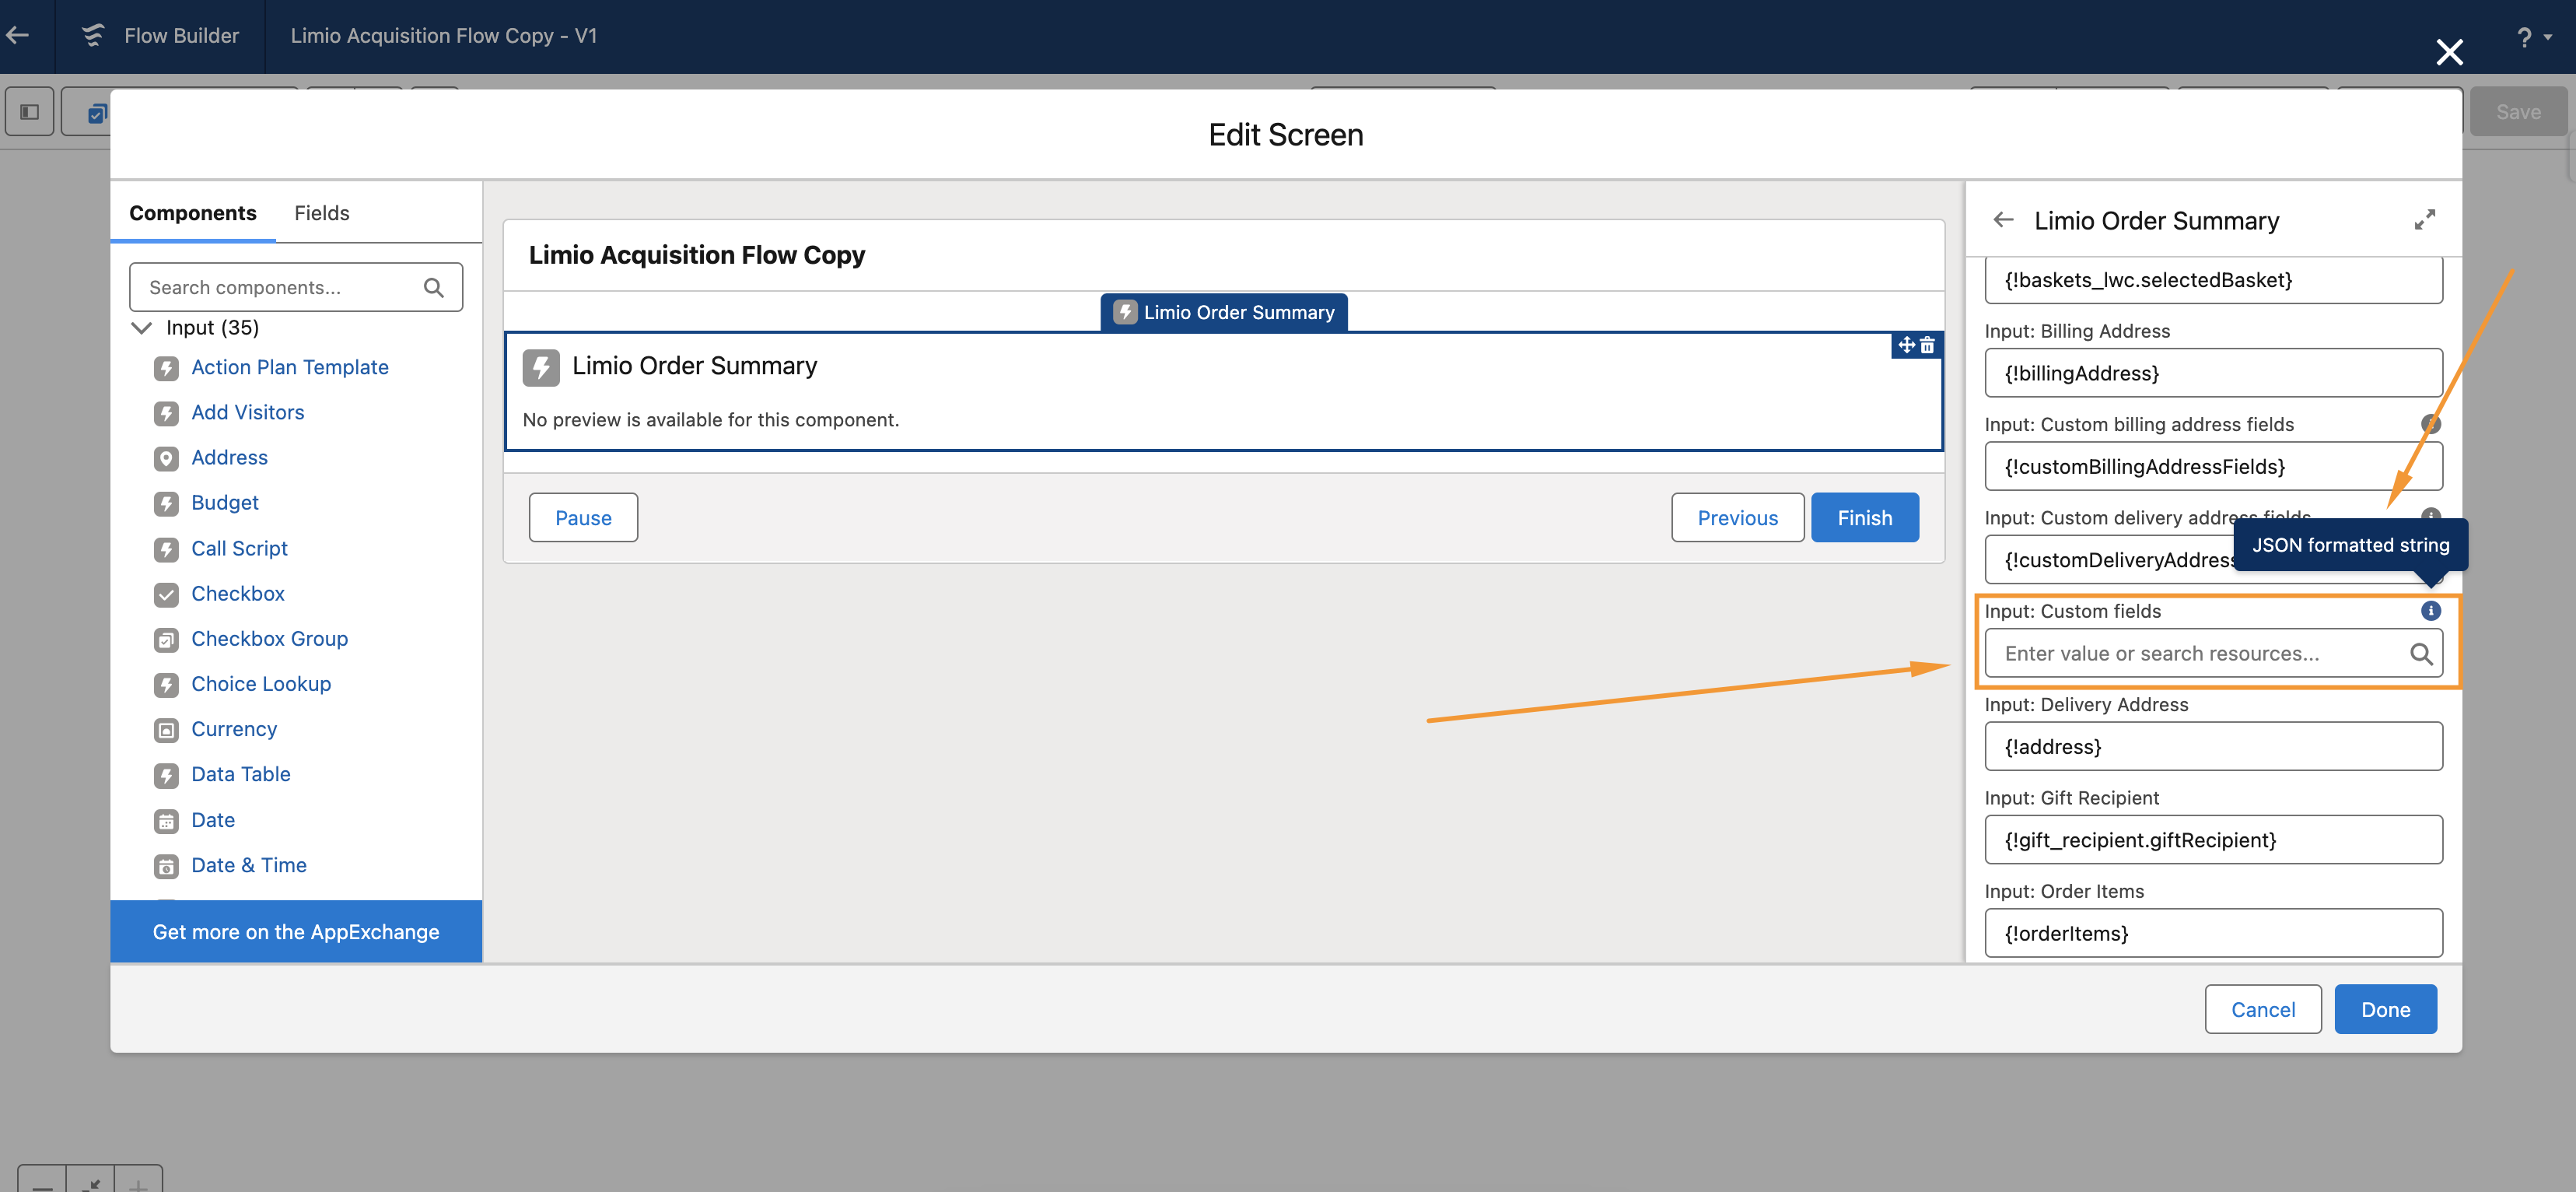This screenshot has height=1192, width=2576.
Task: Click the Currency component icon
Action: (166, 730)
